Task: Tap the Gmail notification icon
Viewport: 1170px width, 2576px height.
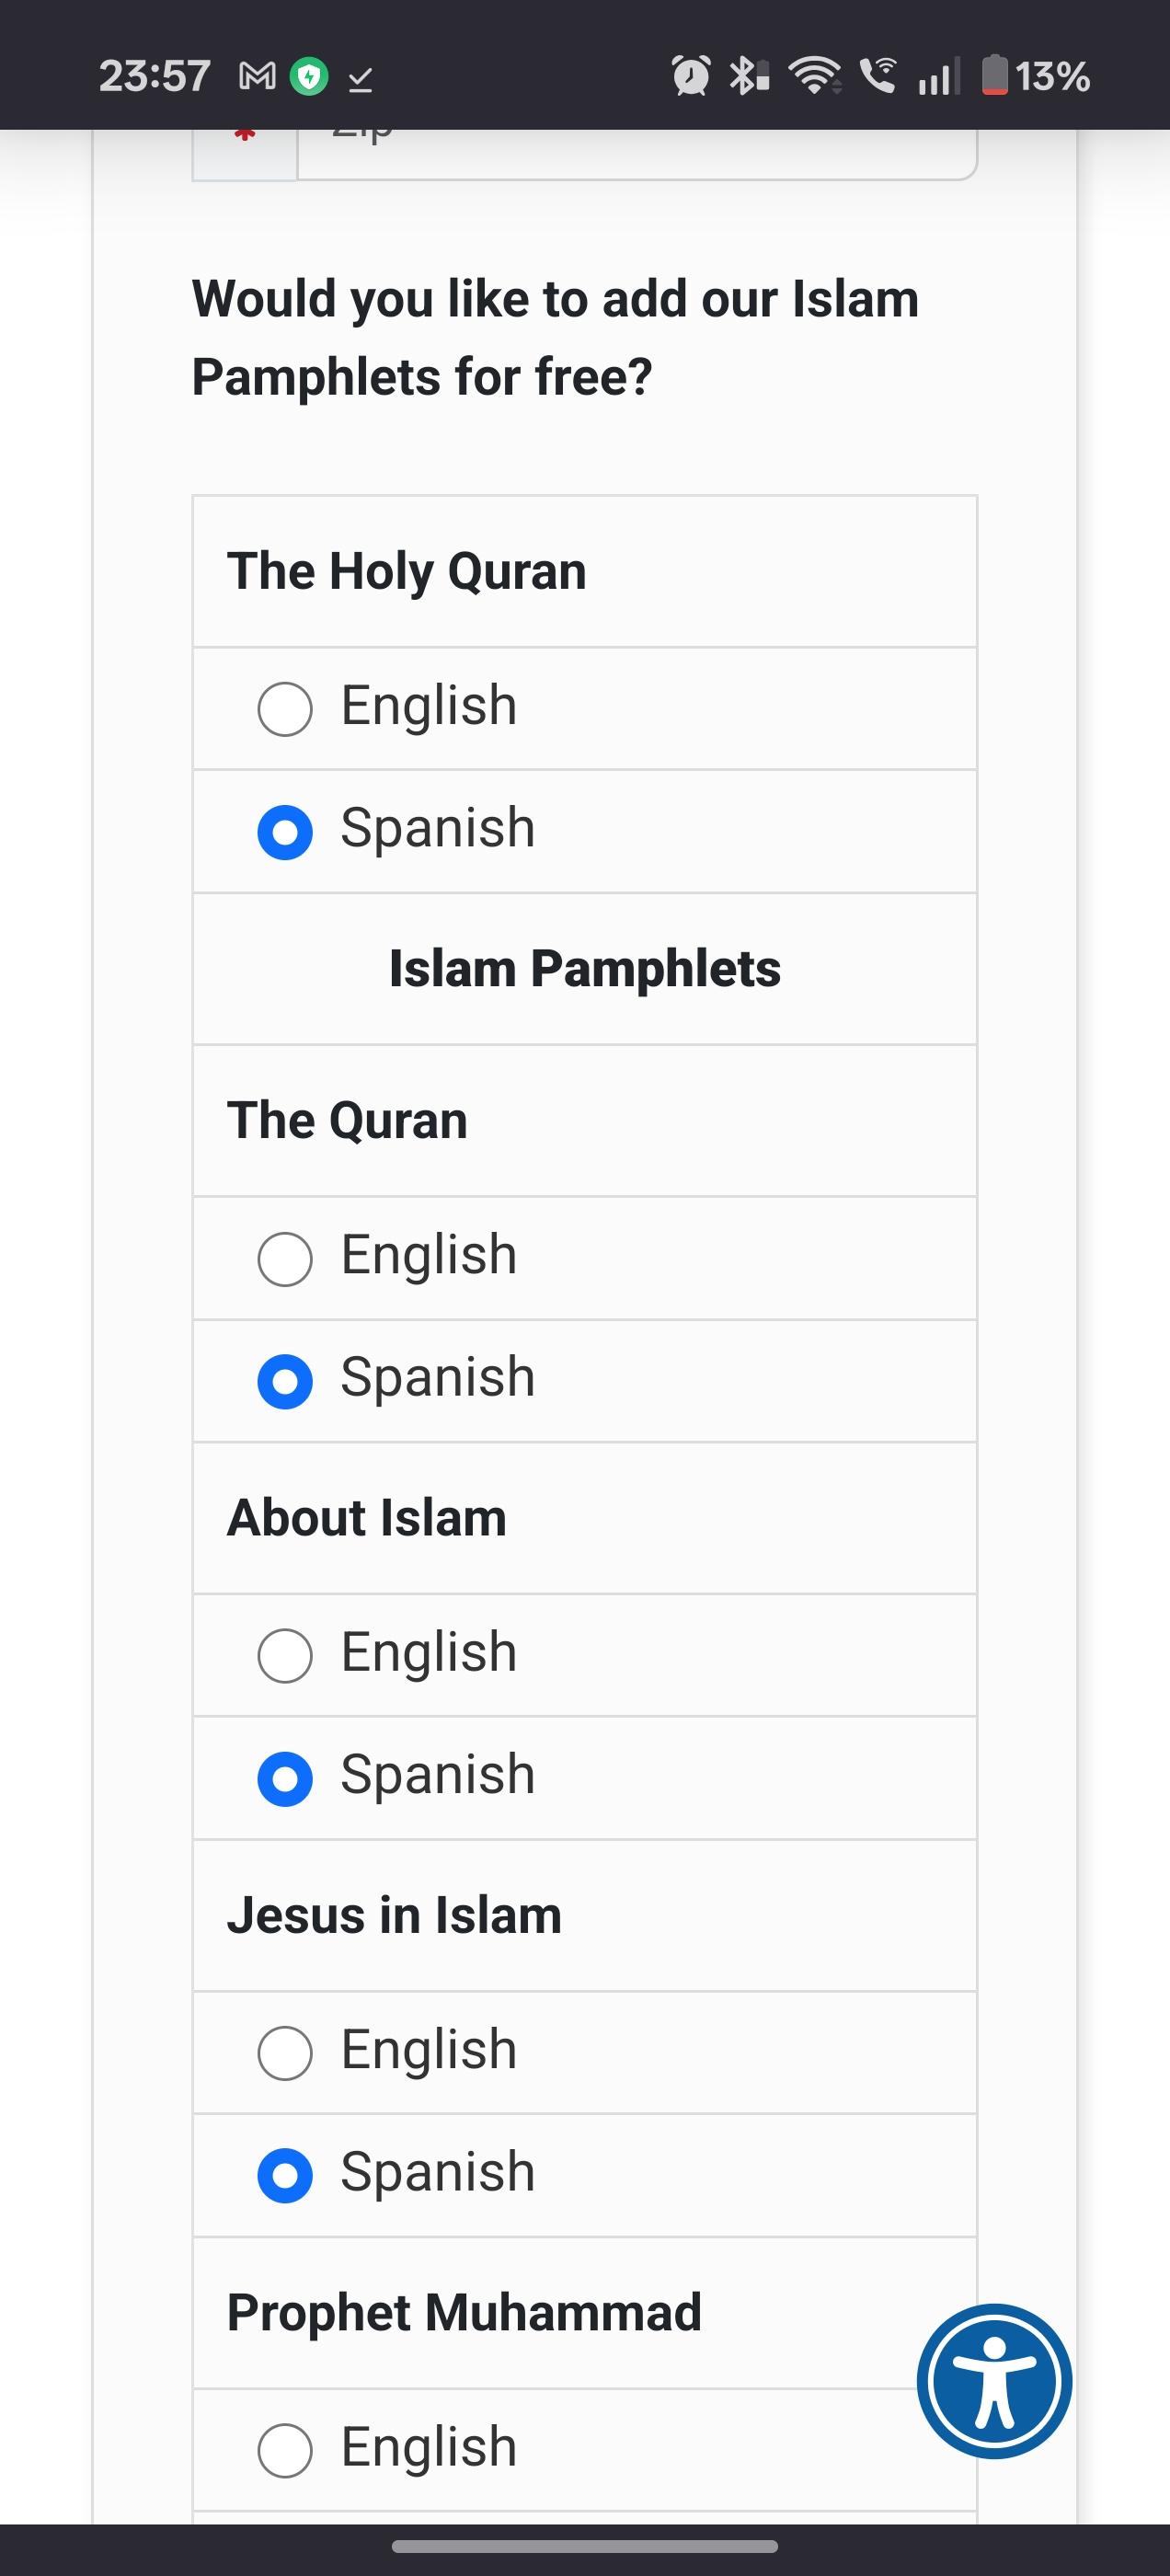Action: coord(257,76)
